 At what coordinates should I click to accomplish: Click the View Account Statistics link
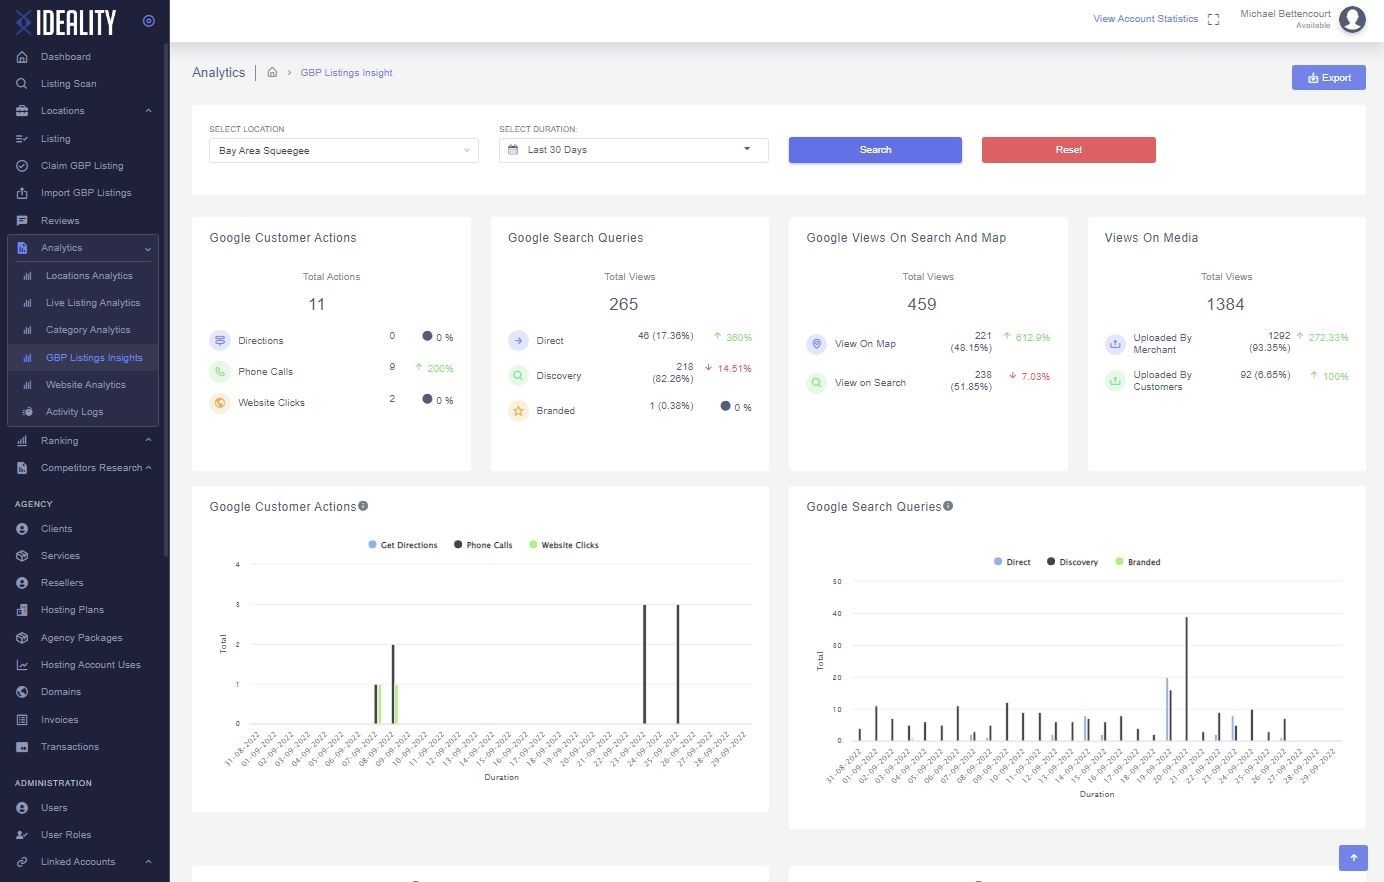(x=1145, y=19)
